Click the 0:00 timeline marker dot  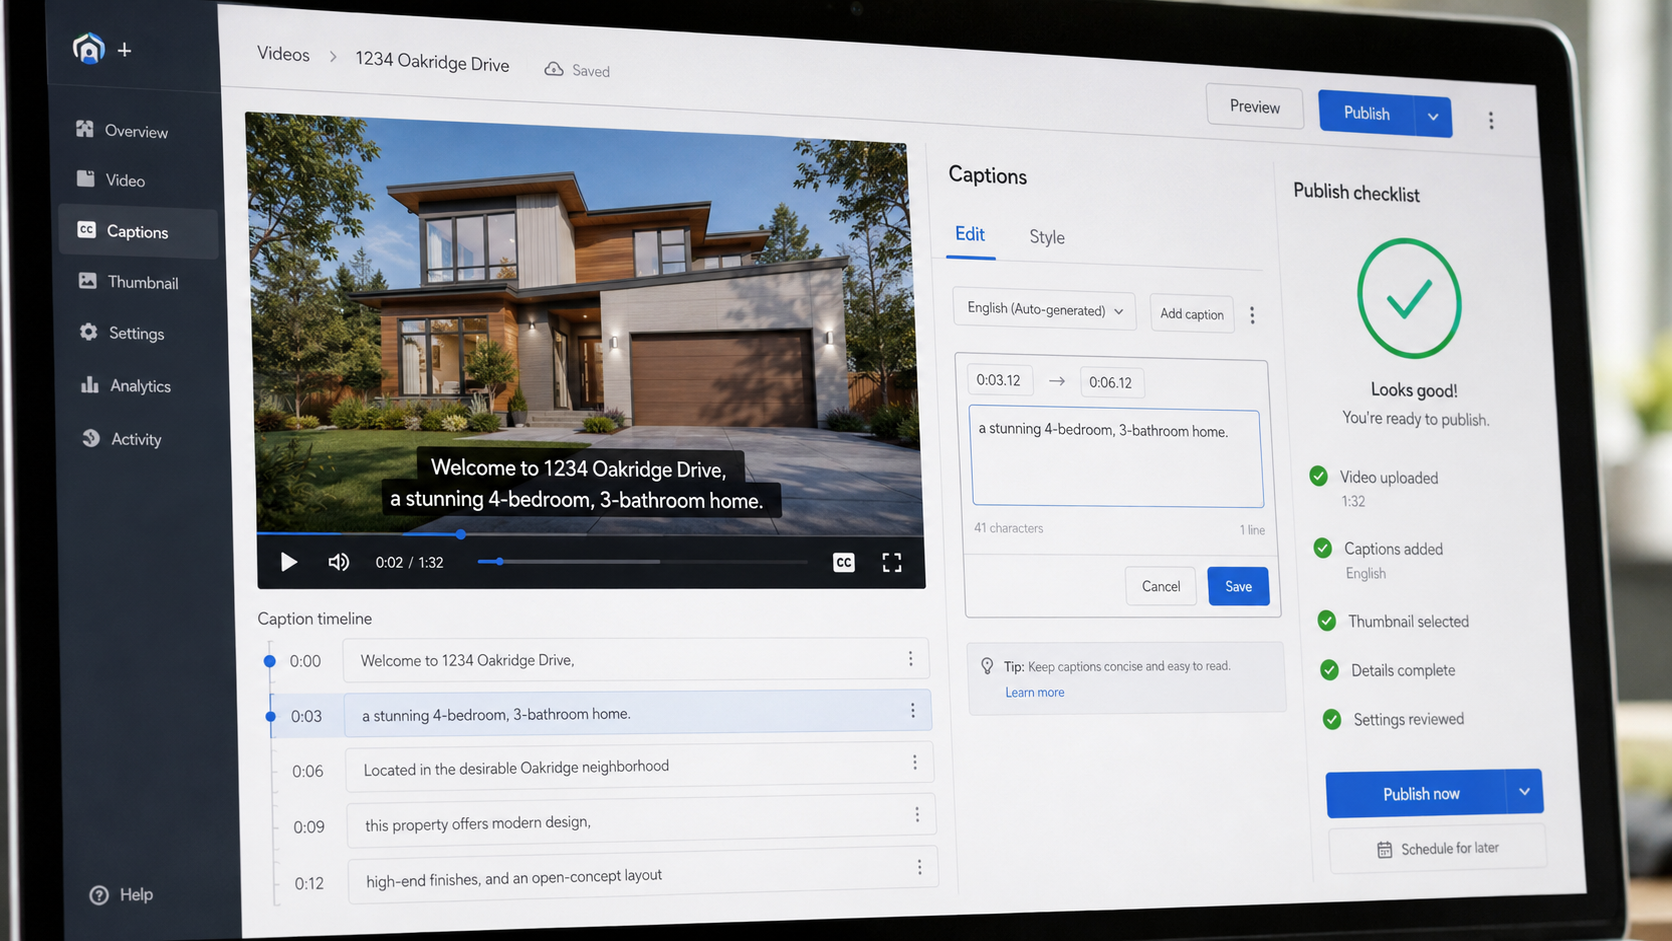coord(269,661)
